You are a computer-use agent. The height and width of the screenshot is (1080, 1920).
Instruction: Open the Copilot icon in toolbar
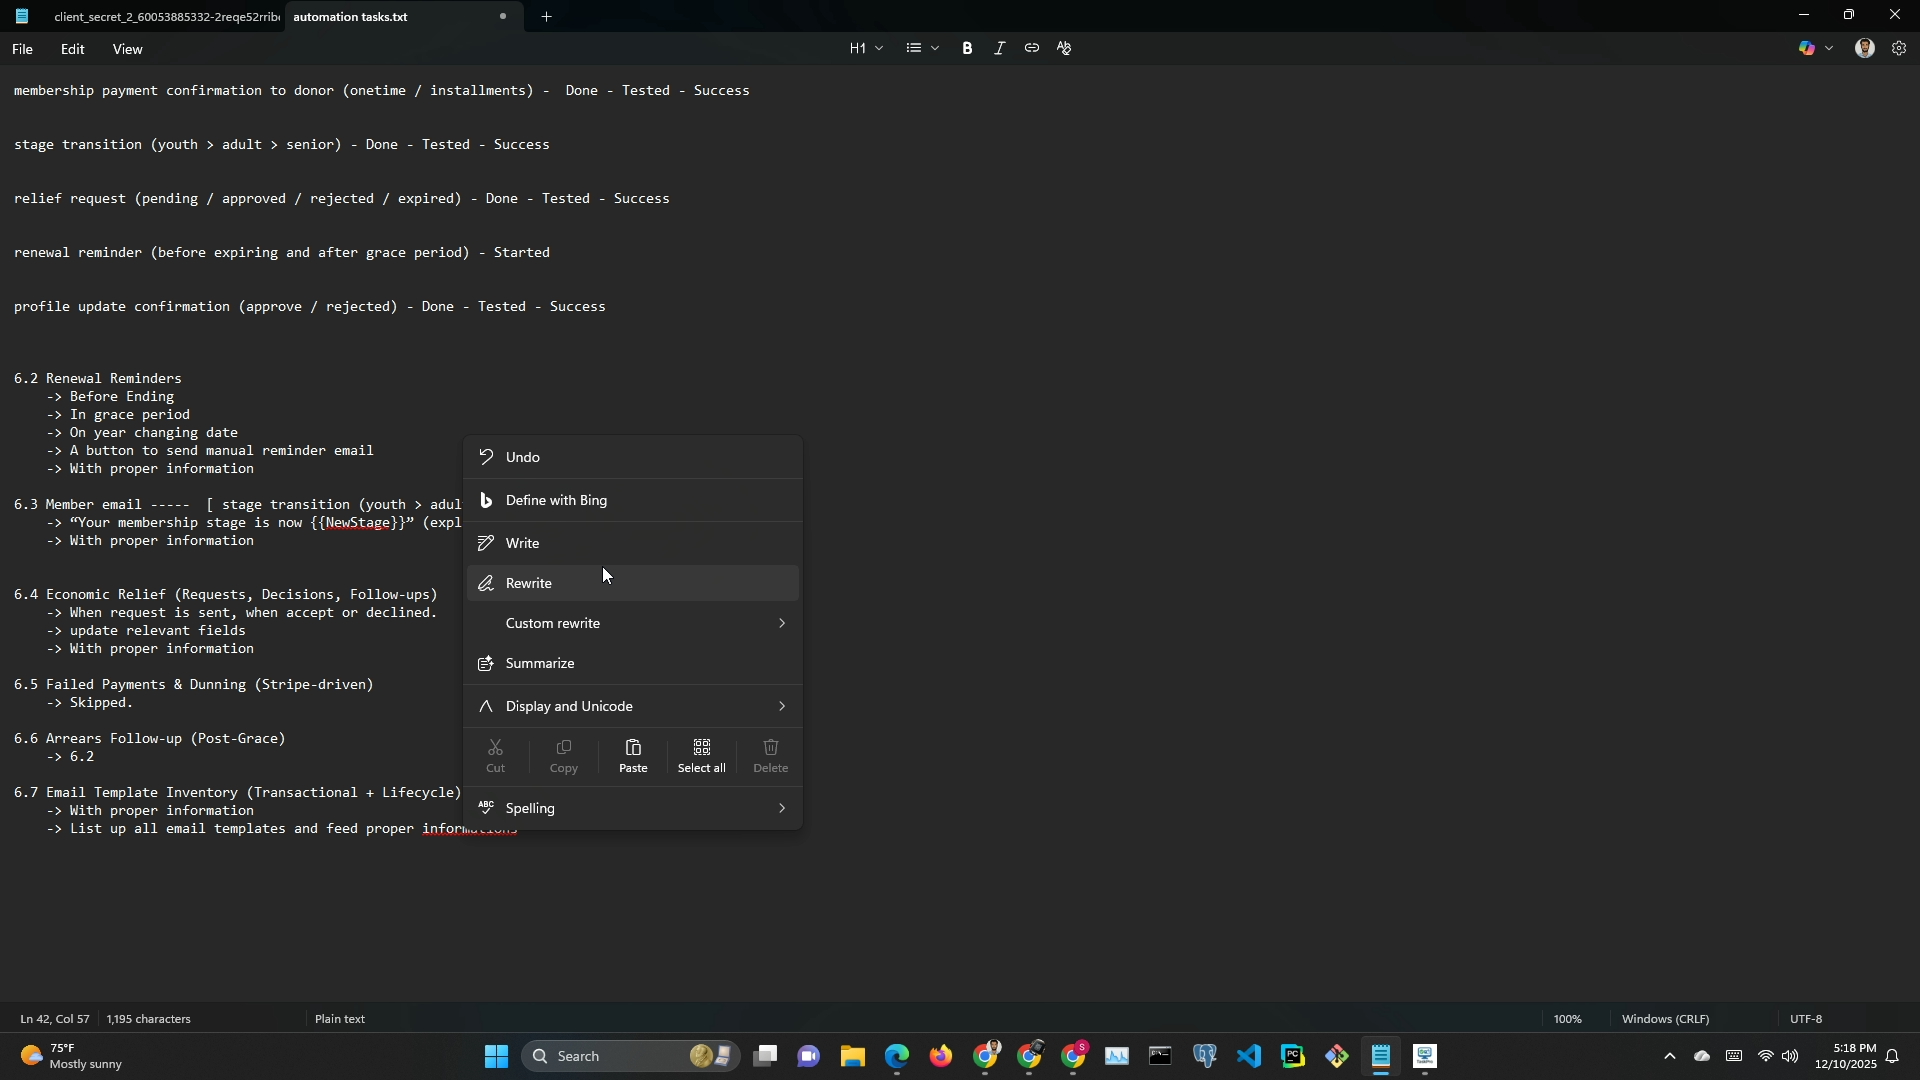click(x=1807, y=48)
